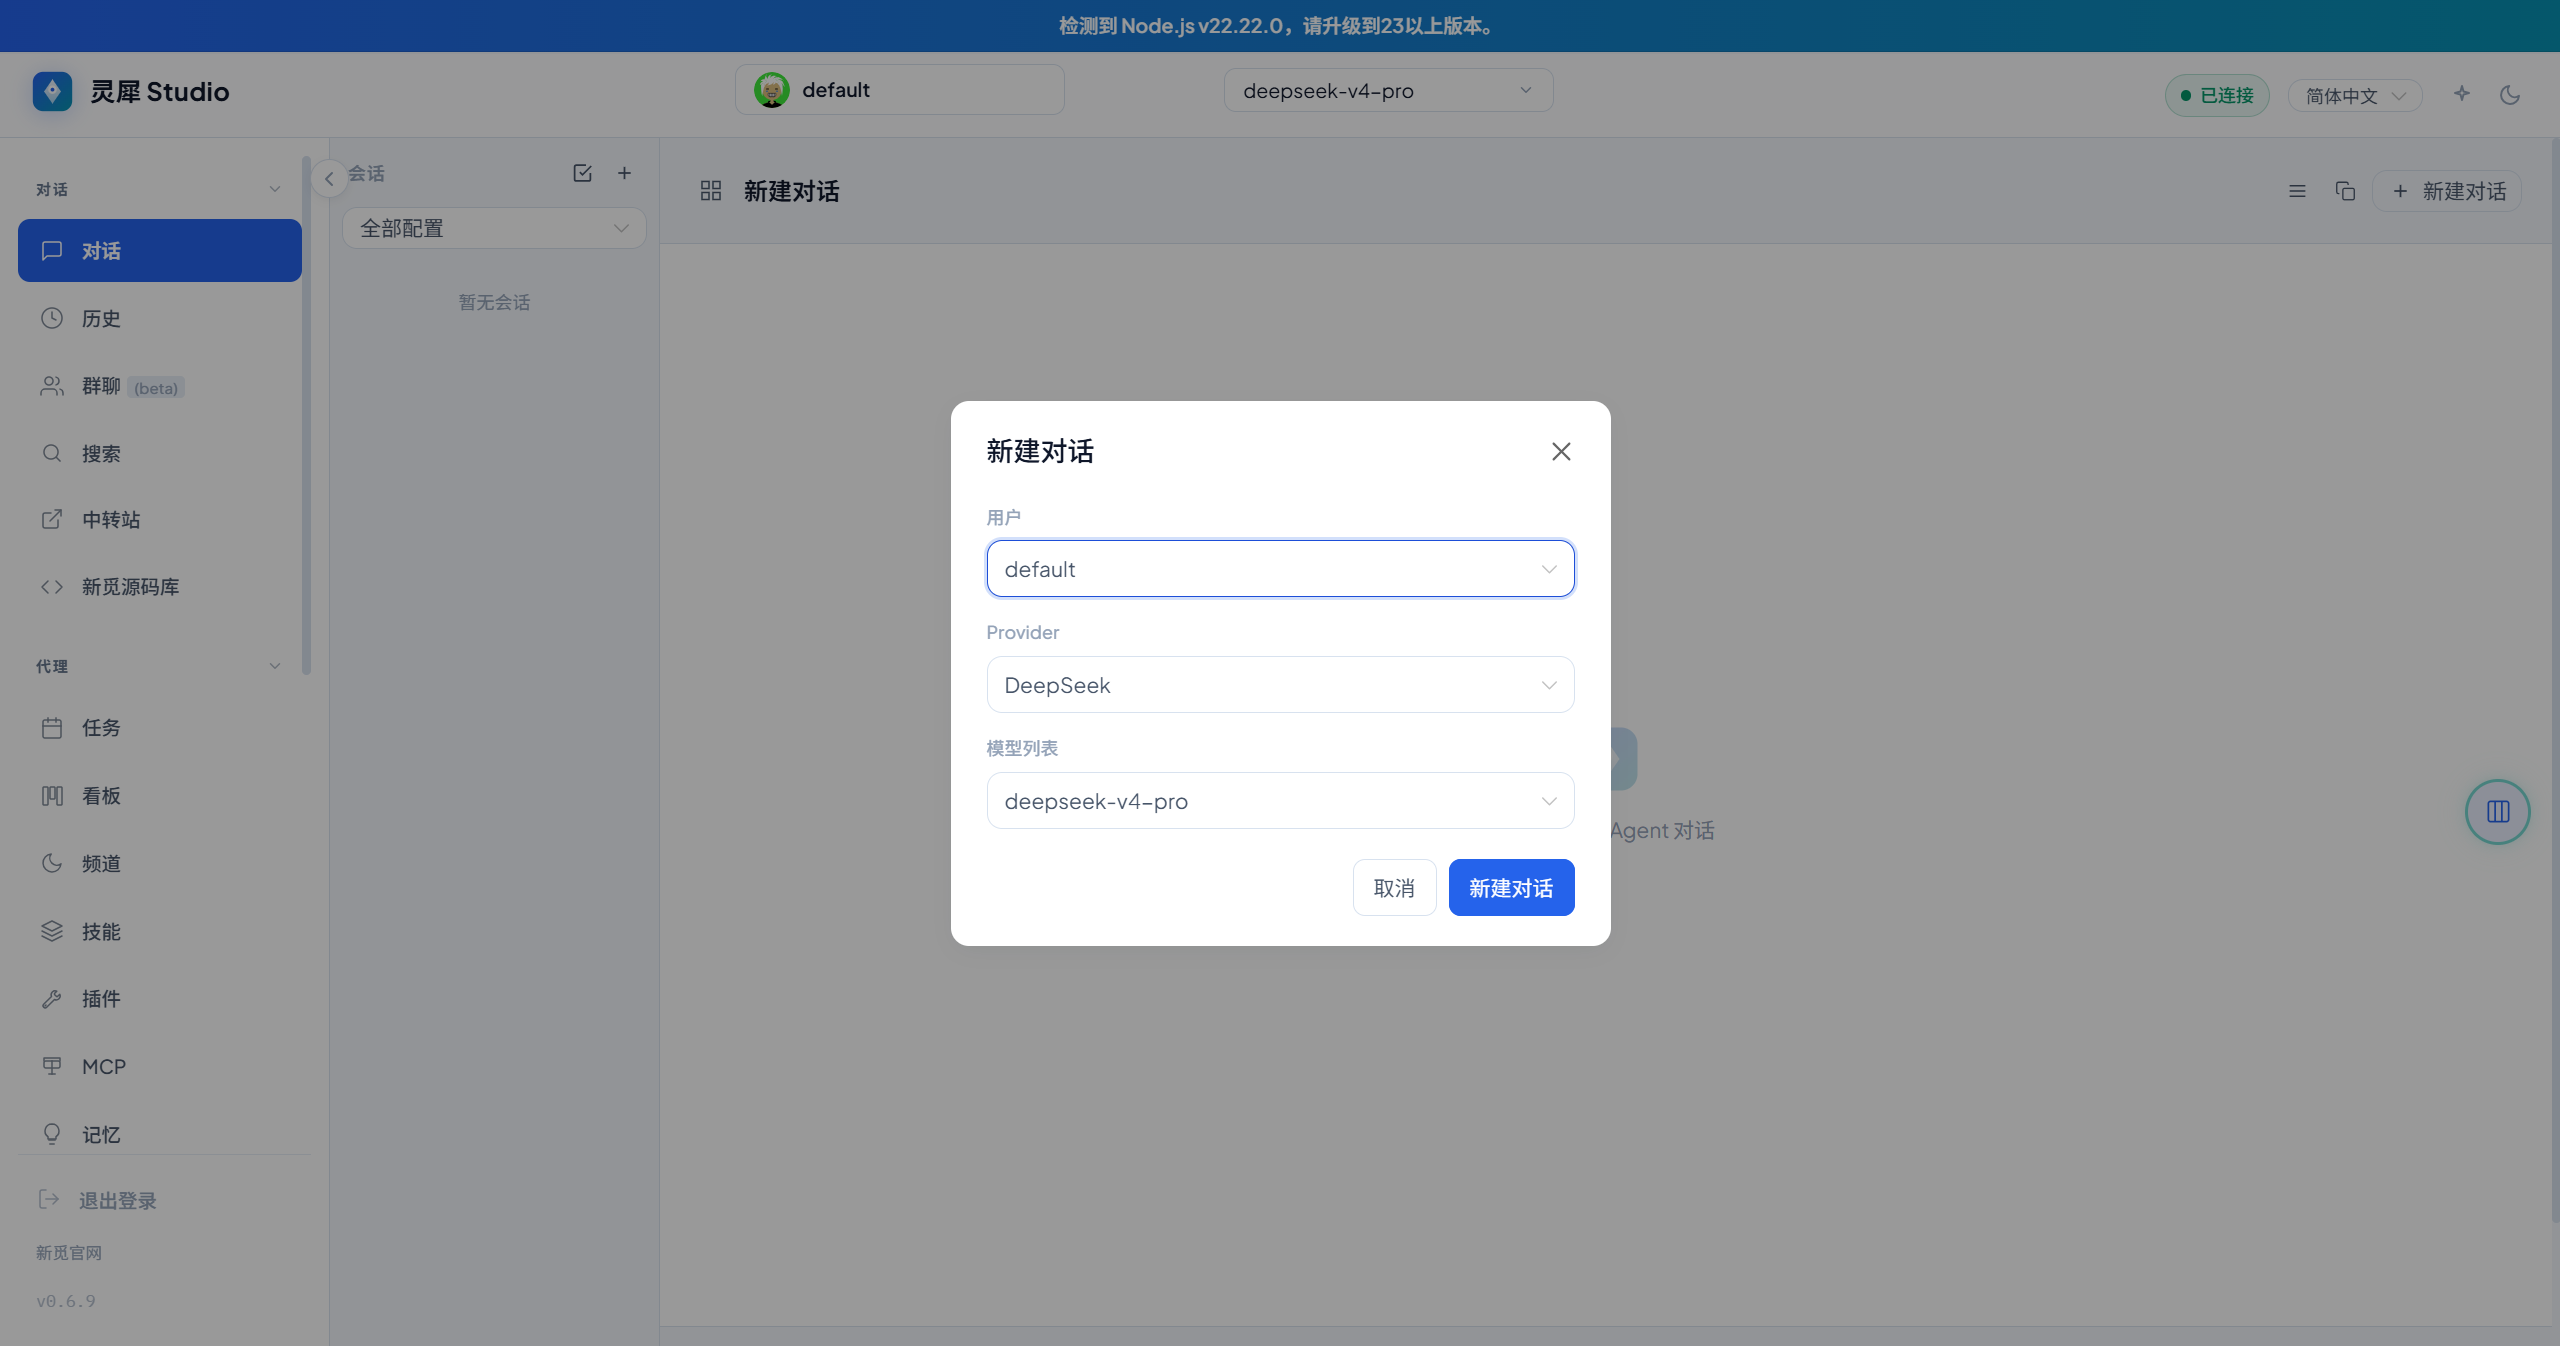Viewport: 2560px width, 1346px height.
Task: Add a session with the plus icon
Action: [x=625, y=173]
